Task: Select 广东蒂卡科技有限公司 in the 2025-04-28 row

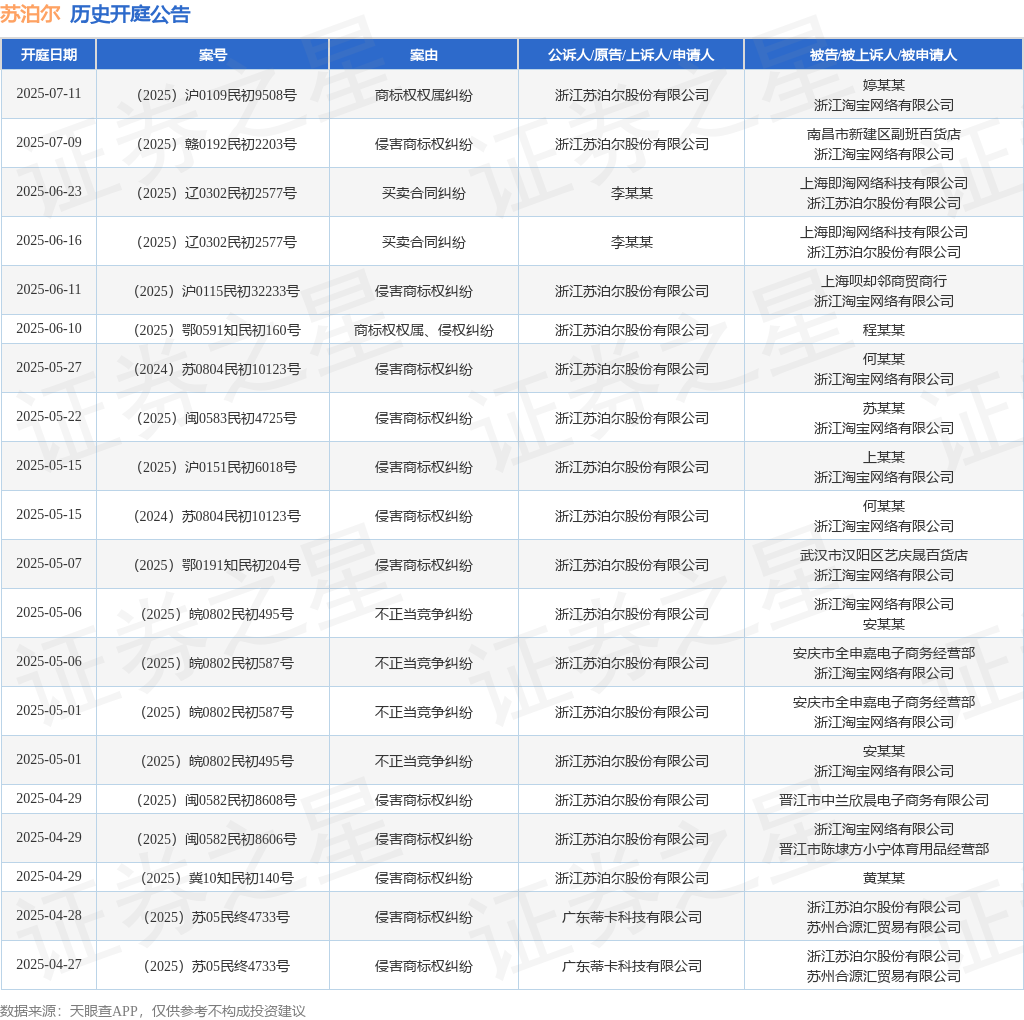Action: 632,918
